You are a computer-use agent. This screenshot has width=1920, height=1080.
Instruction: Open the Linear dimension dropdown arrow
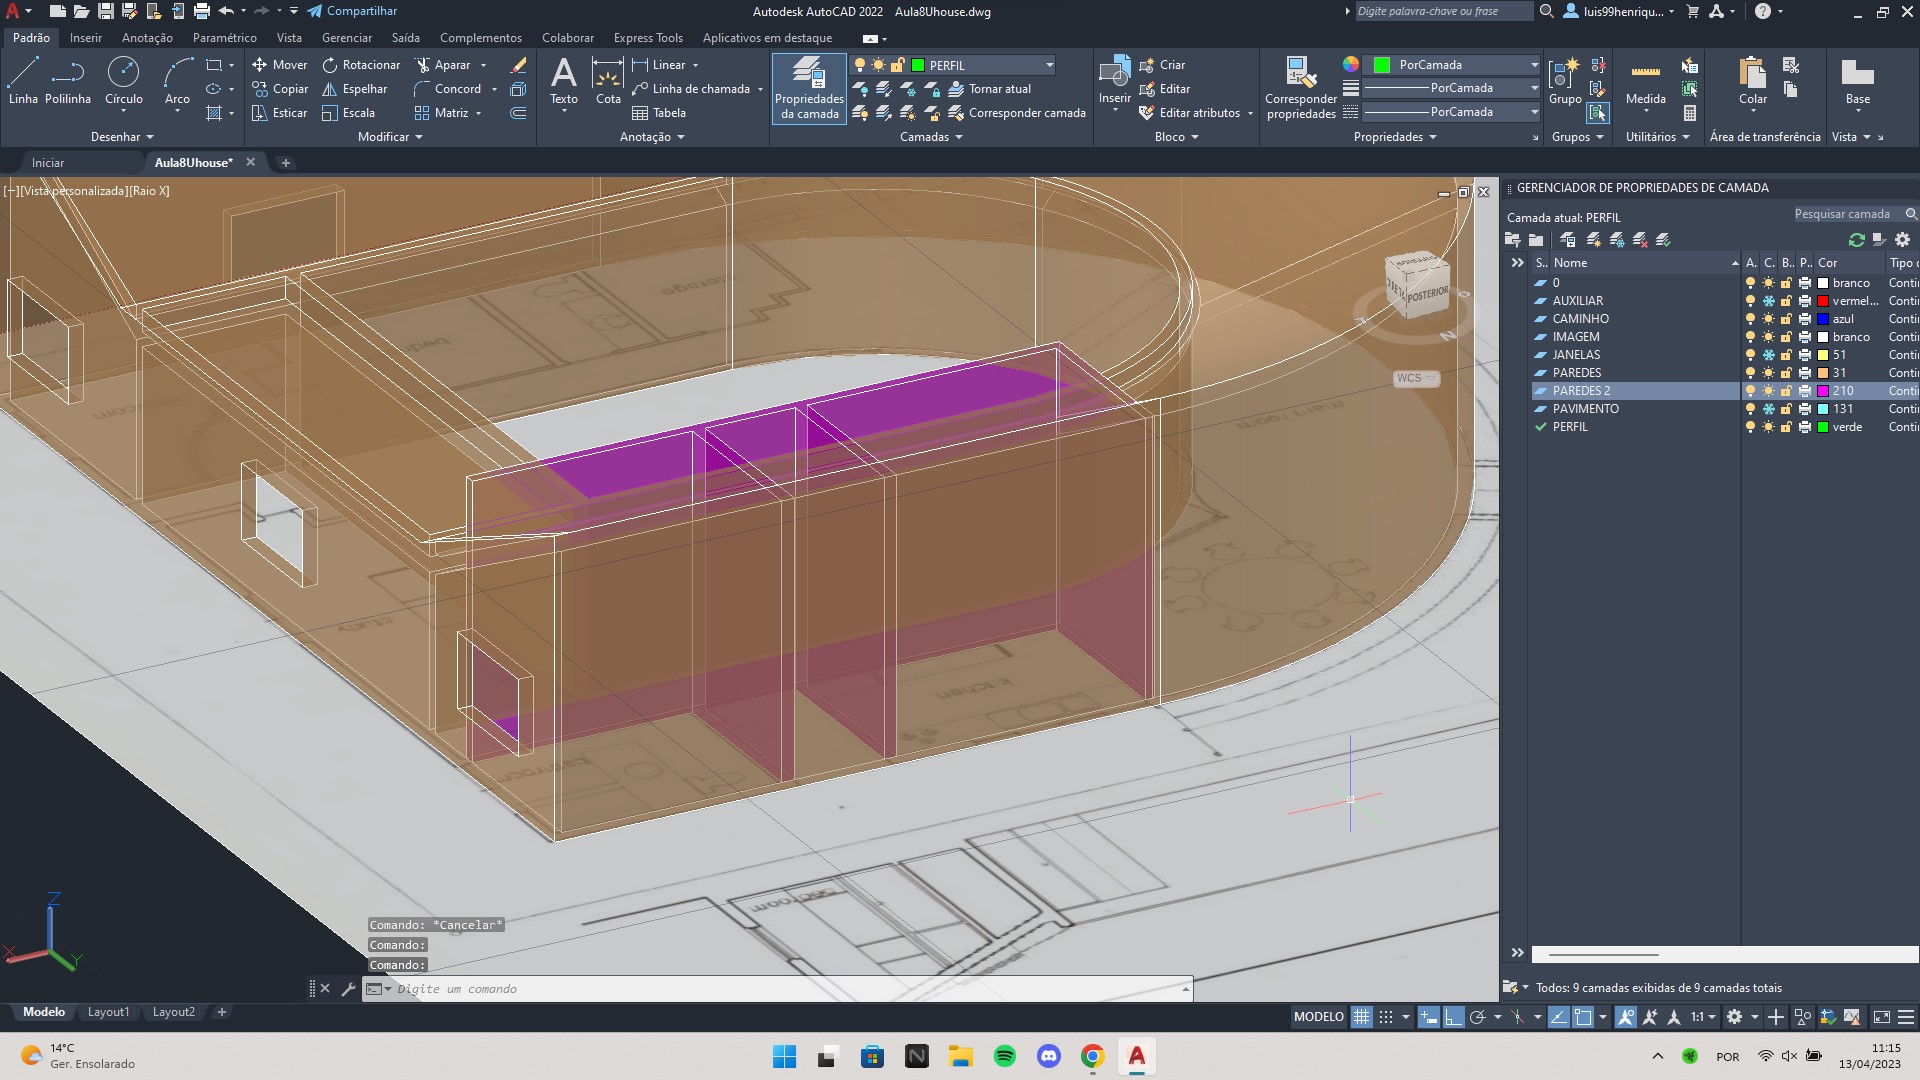[695, 65]
